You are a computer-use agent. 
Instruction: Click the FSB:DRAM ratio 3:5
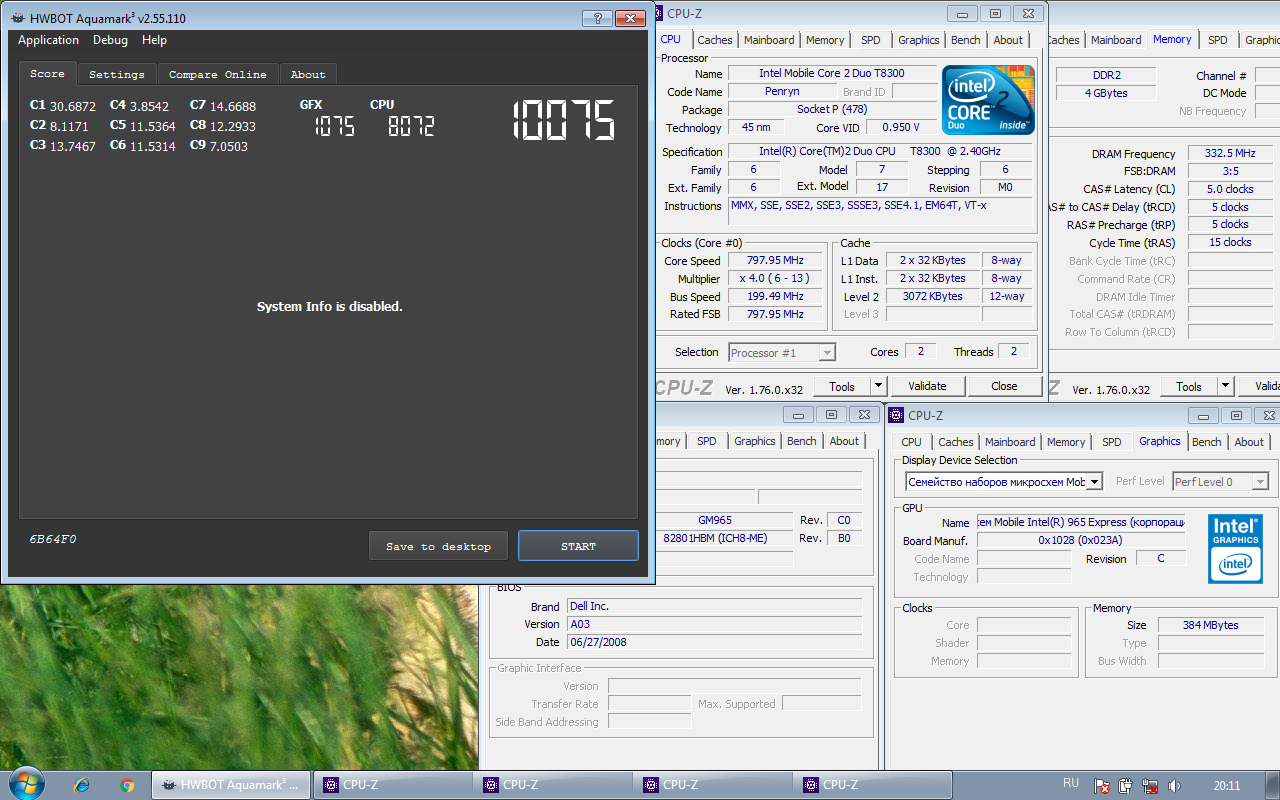pyautogui.click(x=1231, y=171)
